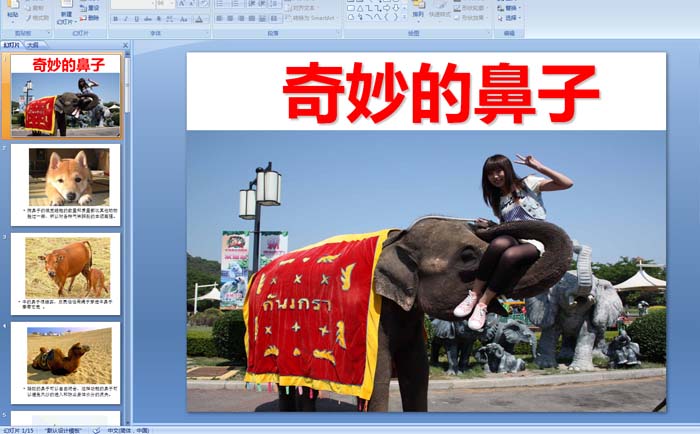
Task: Open Shape Effects (形状效果) dropdown
Action: [x=471, y=17]
